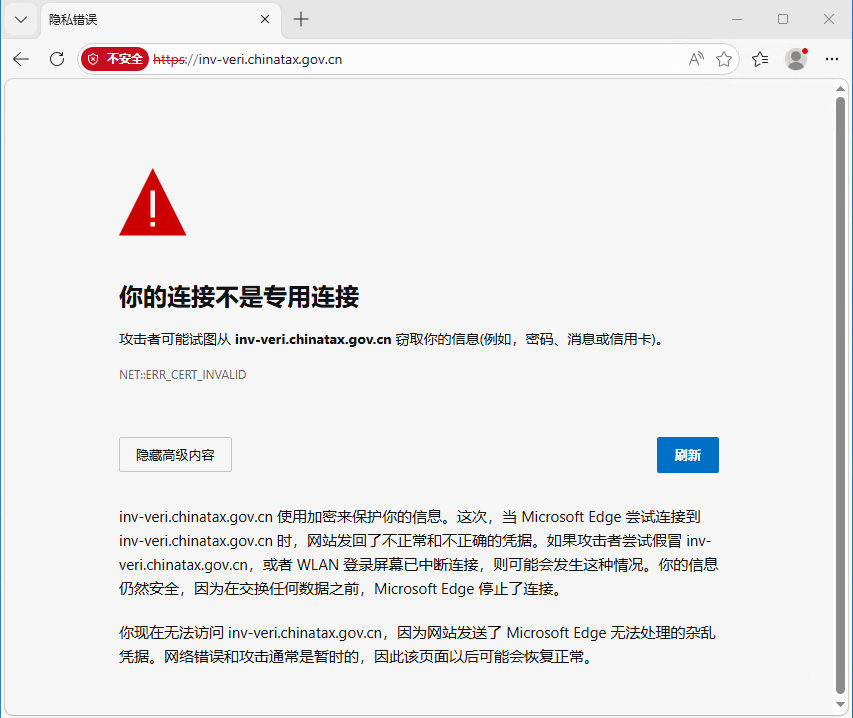
Task: Open a new tab with plus button
Action: tap(301, 19)
